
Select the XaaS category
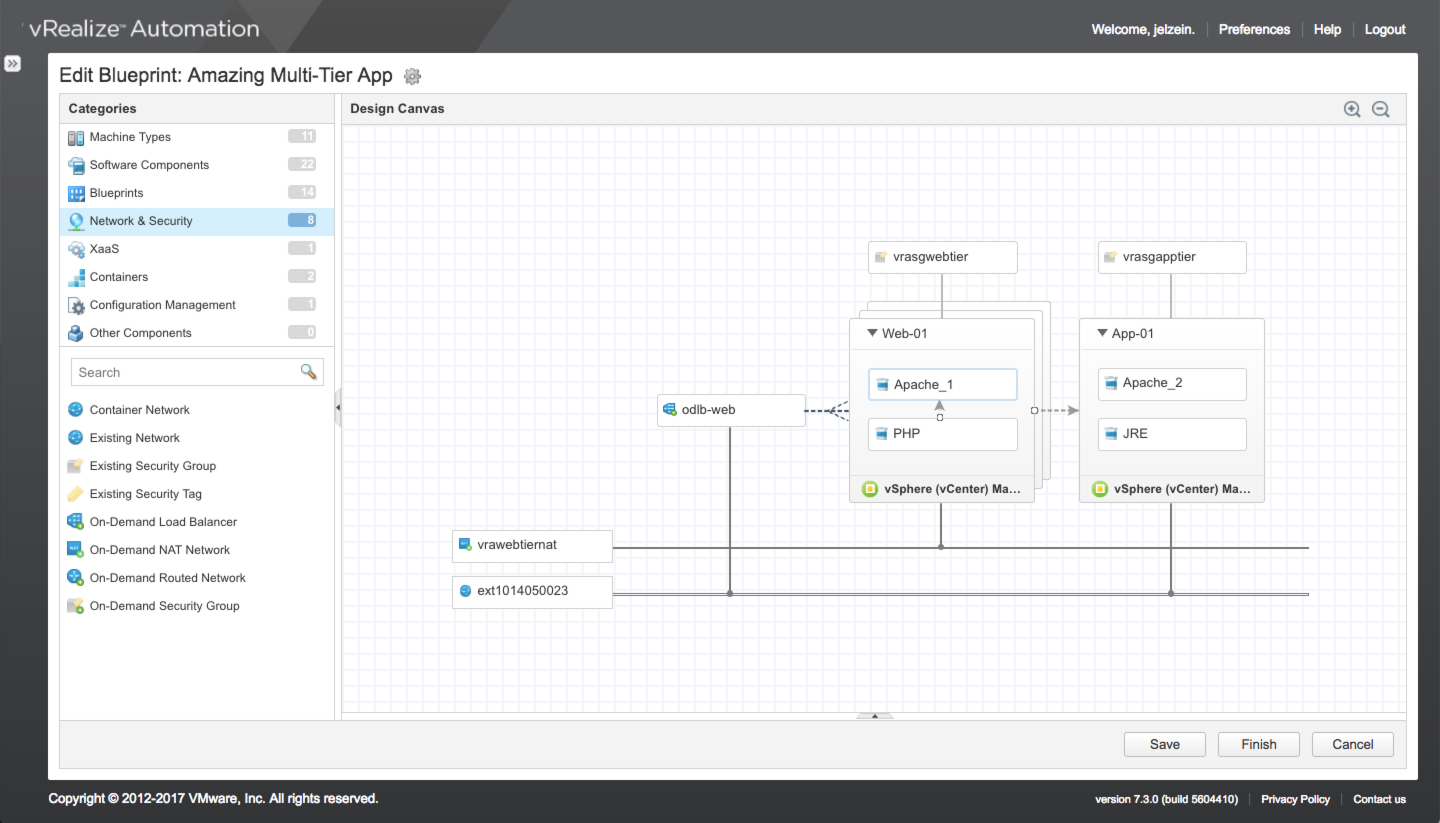coord(104,249)
